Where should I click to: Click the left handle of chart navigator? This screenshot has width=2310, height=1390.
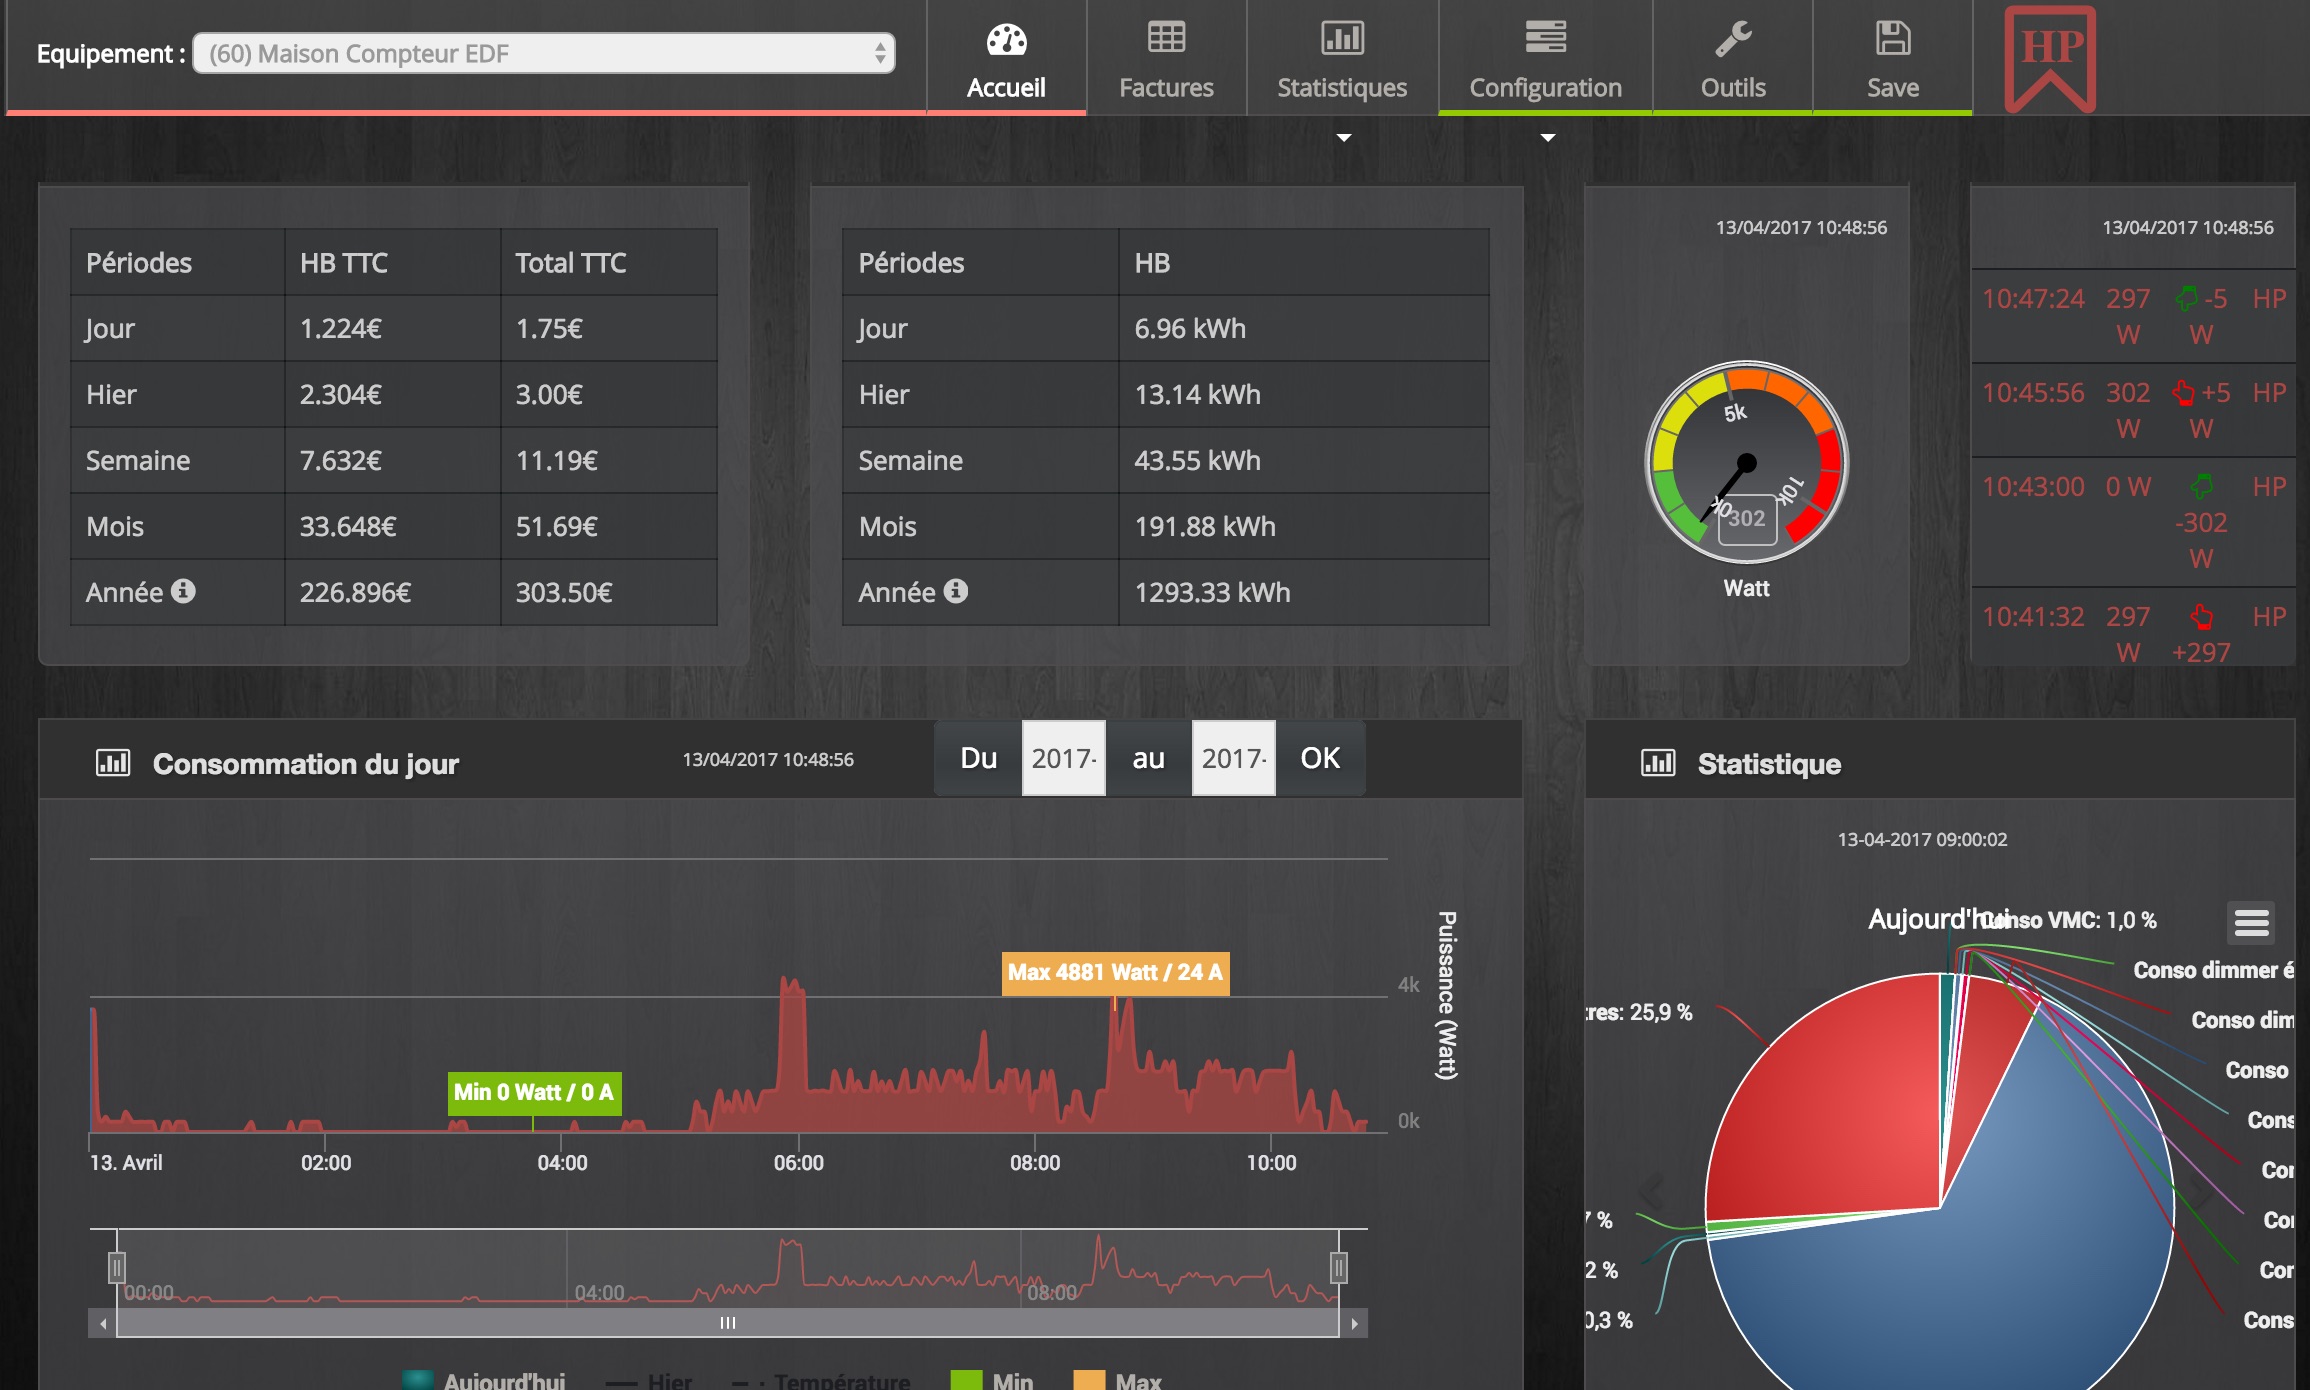pos(117,1268)
